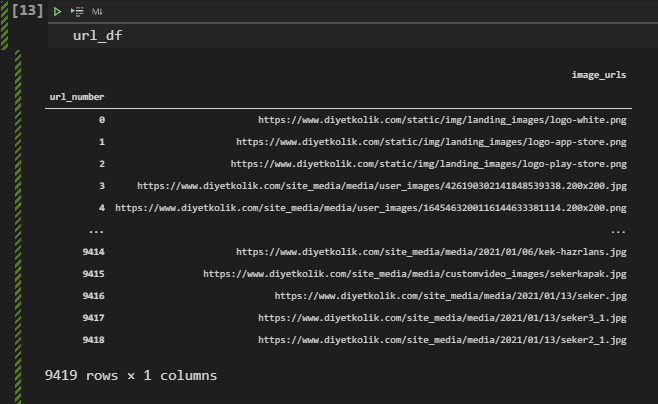Click the kek-hazrlans.jpg URL

coord(431,252)
